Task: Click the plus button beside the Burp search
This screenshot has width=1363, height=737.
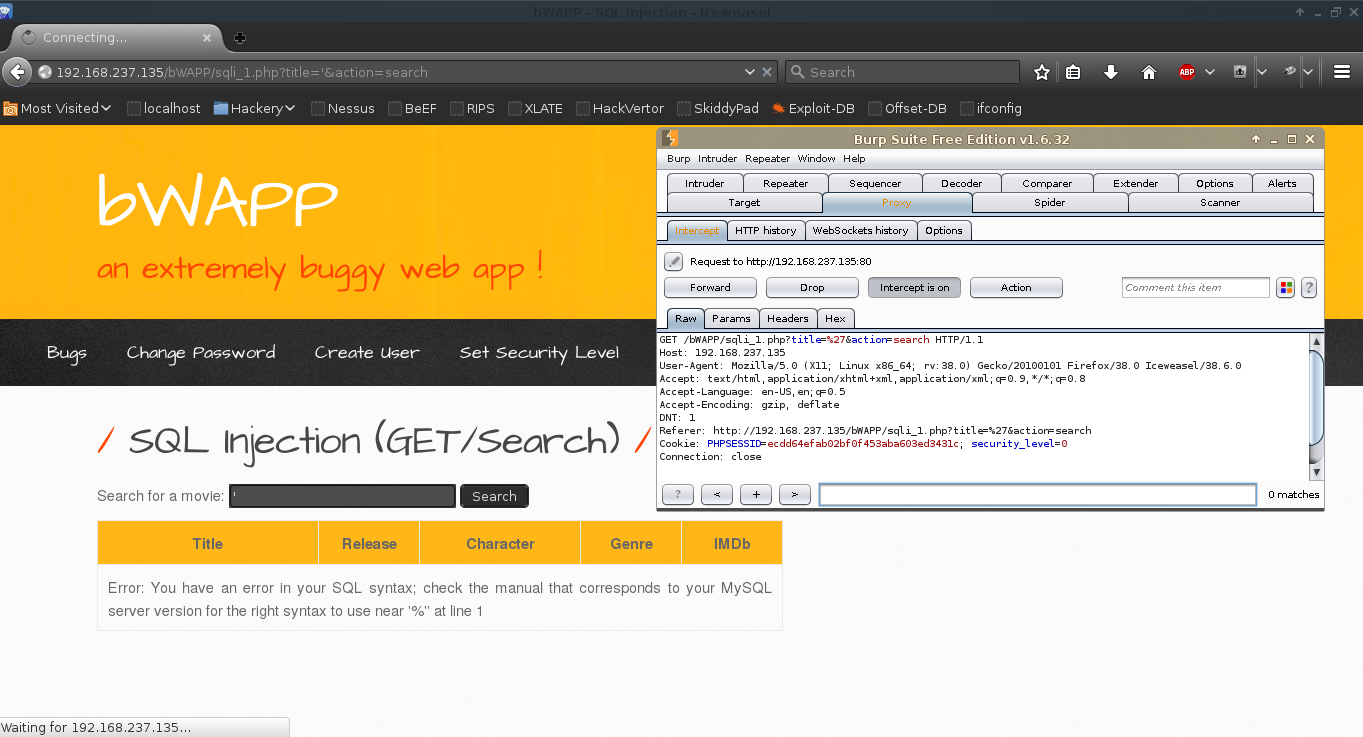Action: (756, 494)
